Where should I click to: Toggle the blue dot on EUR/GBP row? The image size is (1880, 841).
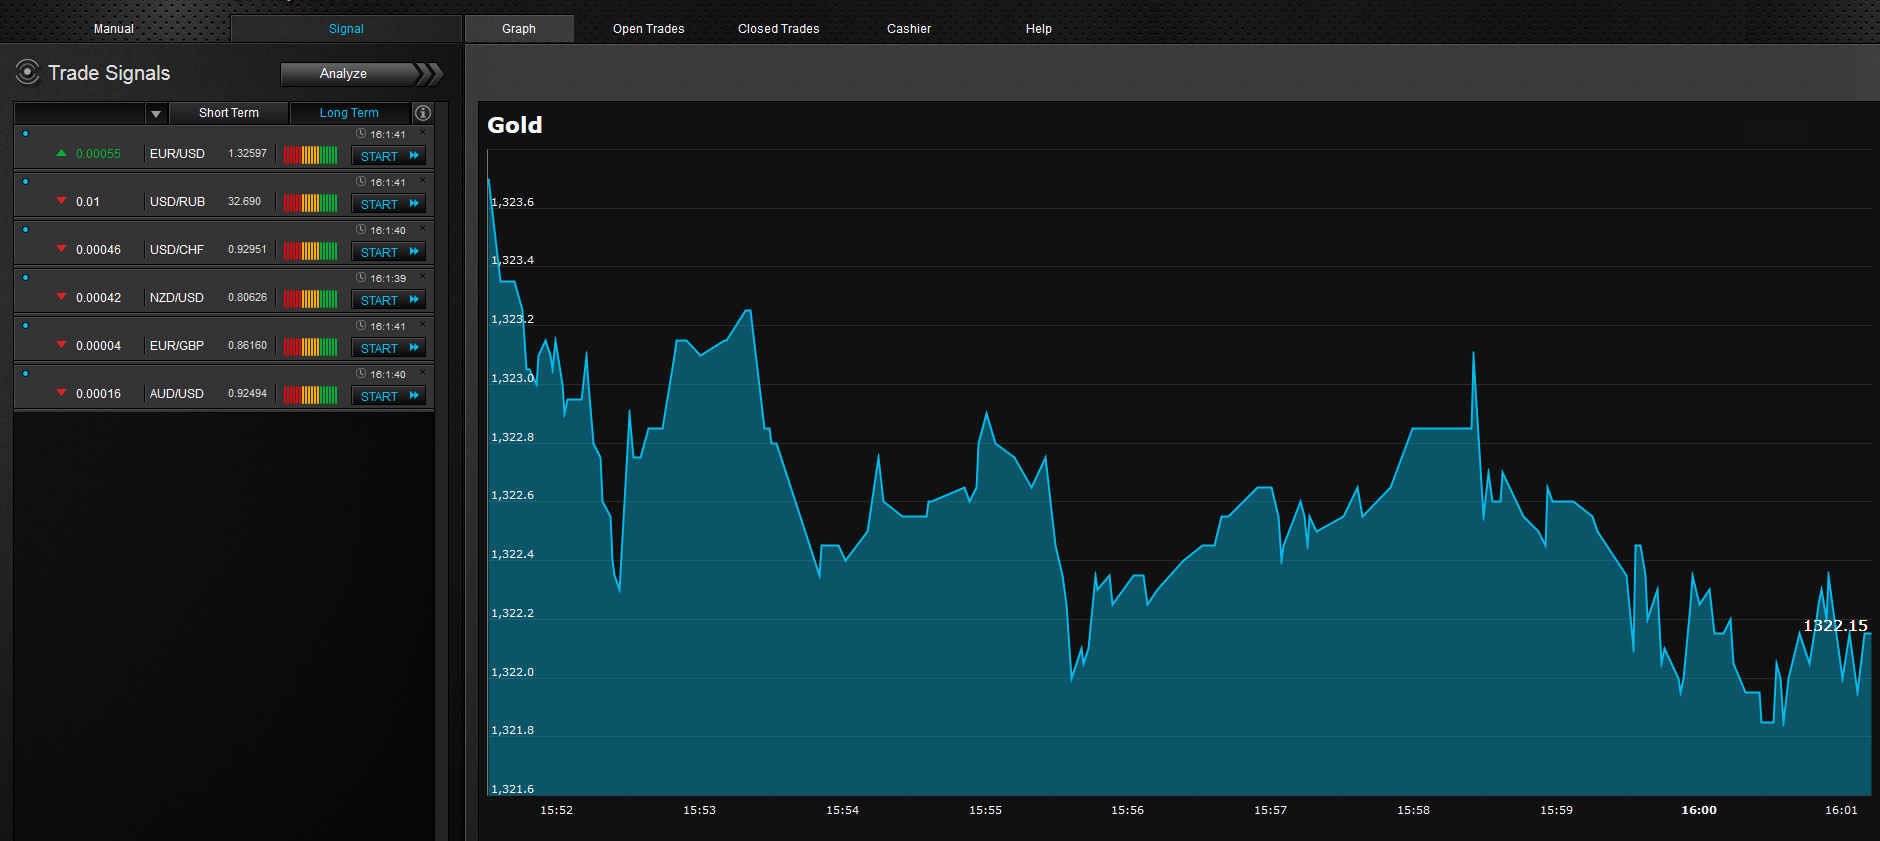25,326
